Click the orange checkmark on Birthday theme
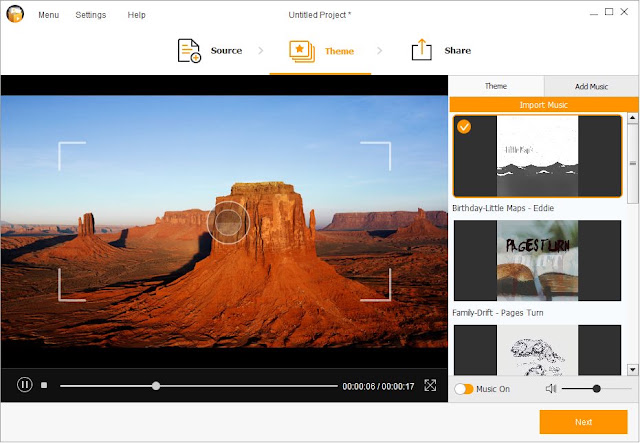The image size is (640, 443). point(464,127)
